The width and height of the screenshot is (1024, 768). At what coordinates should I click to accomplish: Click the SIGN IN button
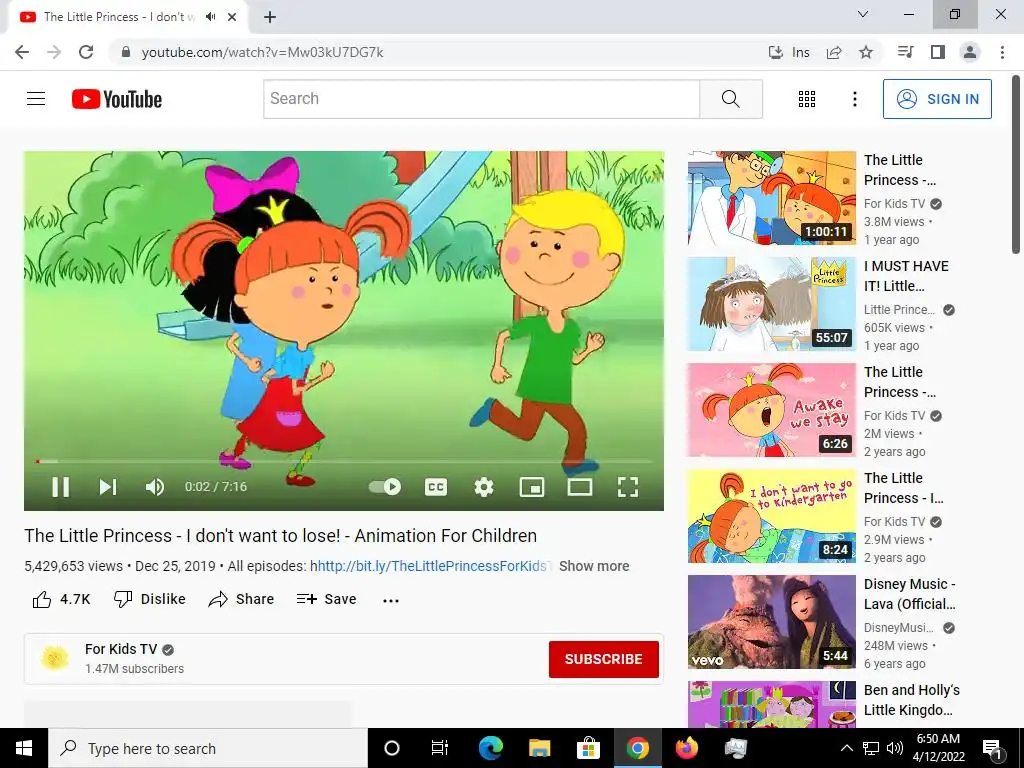coord(937,99)
